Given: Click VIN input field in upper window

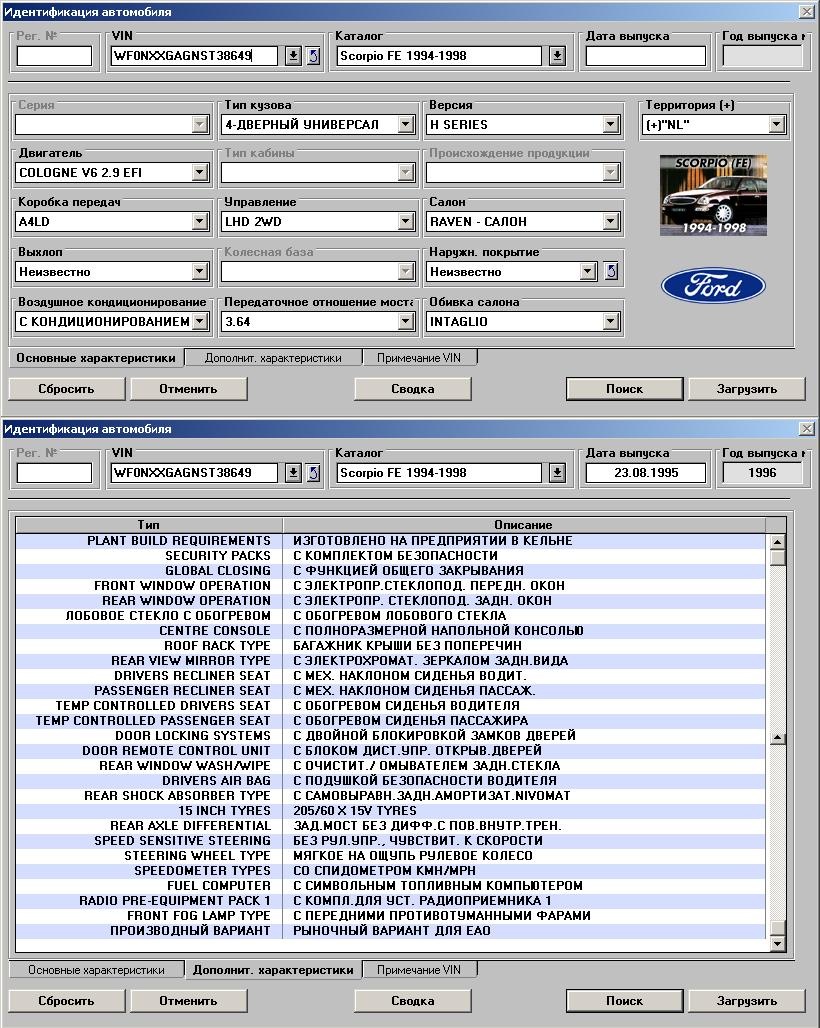Looking at the screenshot, I should click(194, 56).
